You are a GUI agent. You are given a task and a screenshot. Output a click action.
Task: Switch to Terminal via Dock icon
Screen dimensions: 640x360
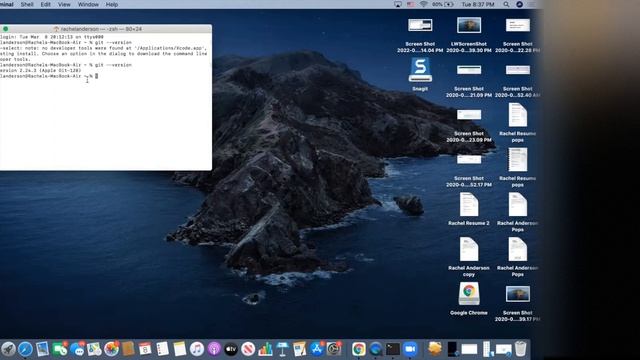coord(393,349)
